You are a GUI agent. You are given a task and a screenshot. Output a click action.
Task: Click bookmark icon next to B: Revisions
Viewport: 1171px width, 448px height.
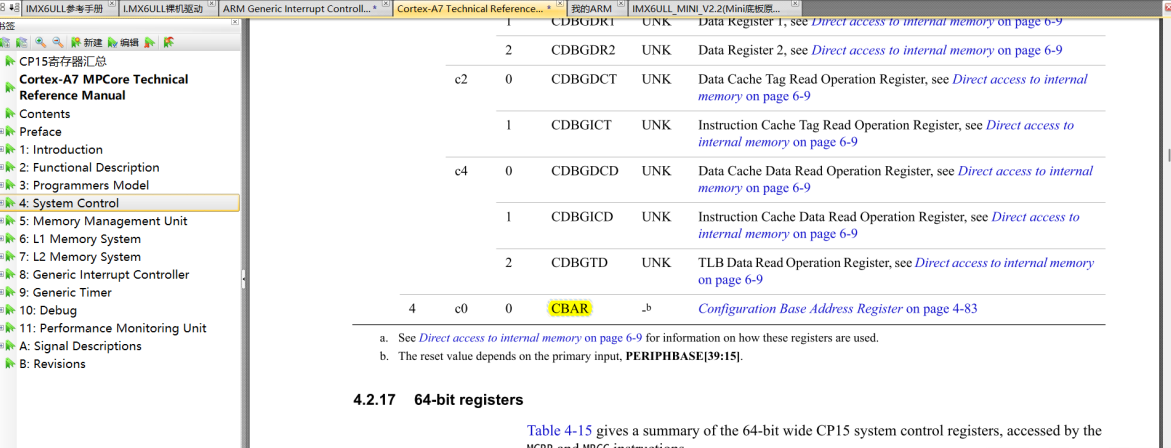click(10, 364)
